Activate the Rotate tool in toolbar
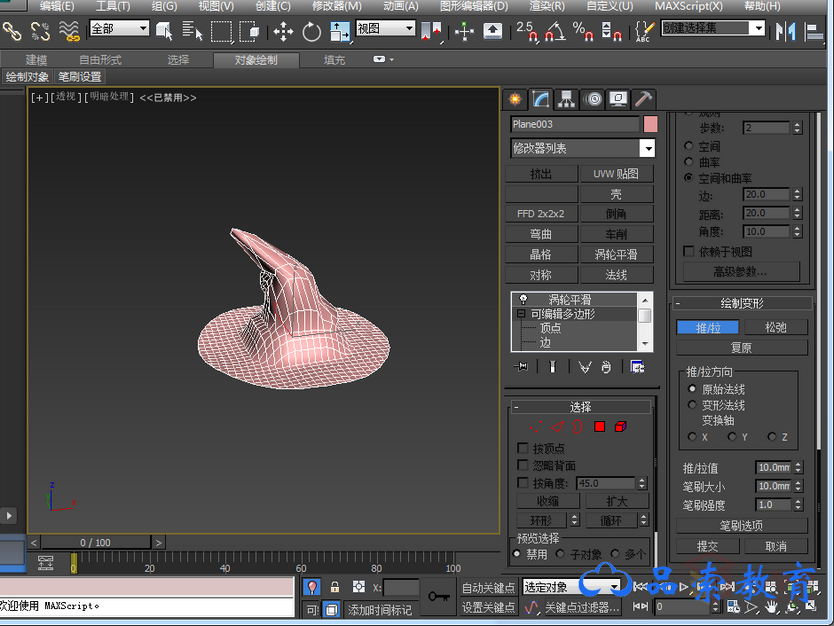834x626 pixels. tap(312, 31)
